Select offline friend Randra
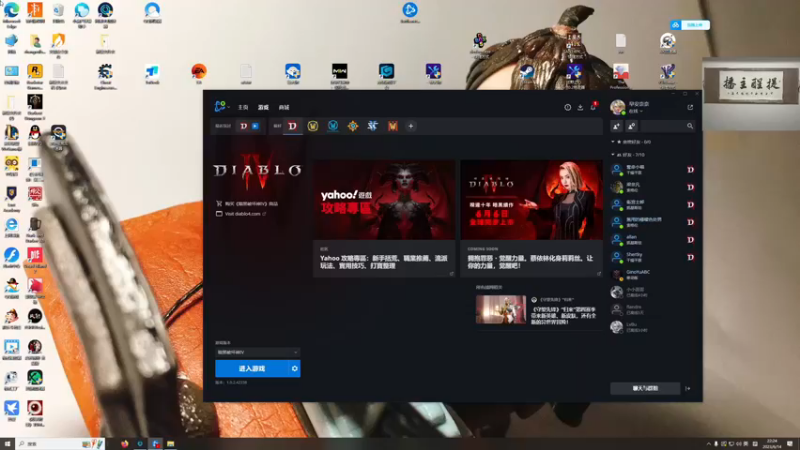Viewport: 800px width, 450px height. click(x=653, y=310)
